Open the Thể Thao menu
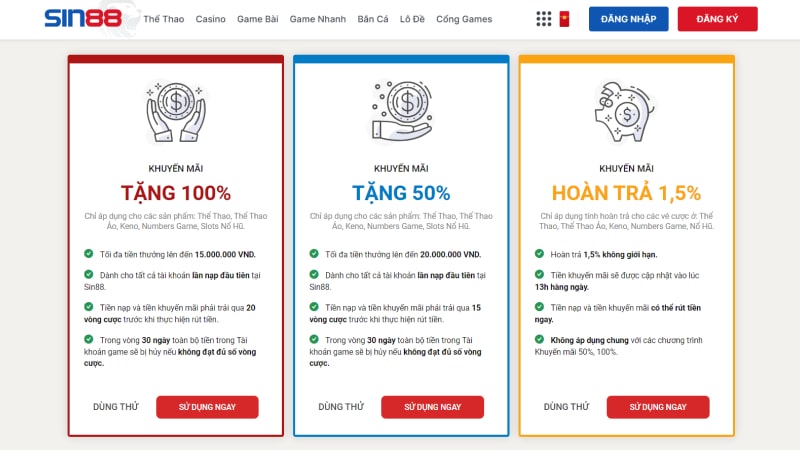Screen dimensions: 800x450 point(164,19)
